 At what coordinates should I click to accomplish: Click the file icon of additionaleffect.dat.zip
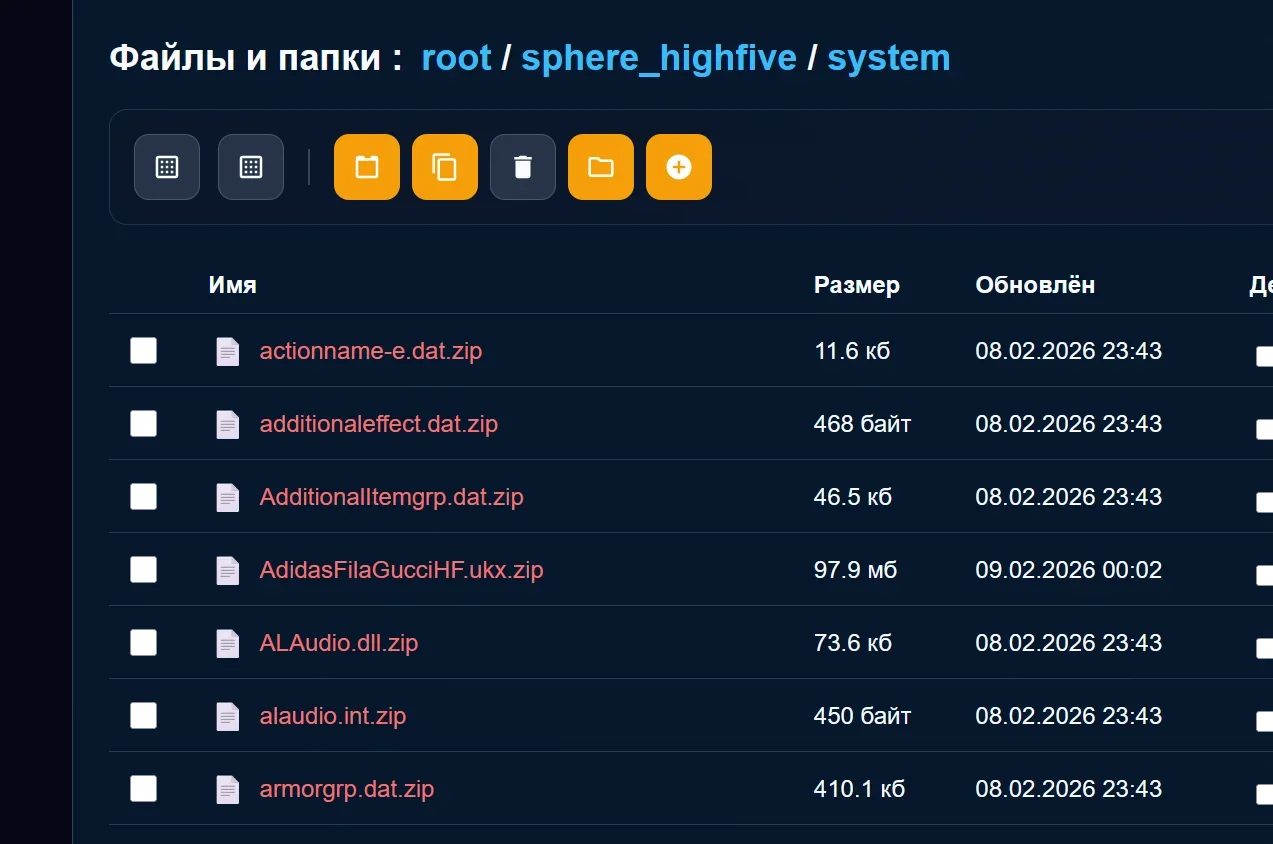(228, 424)
